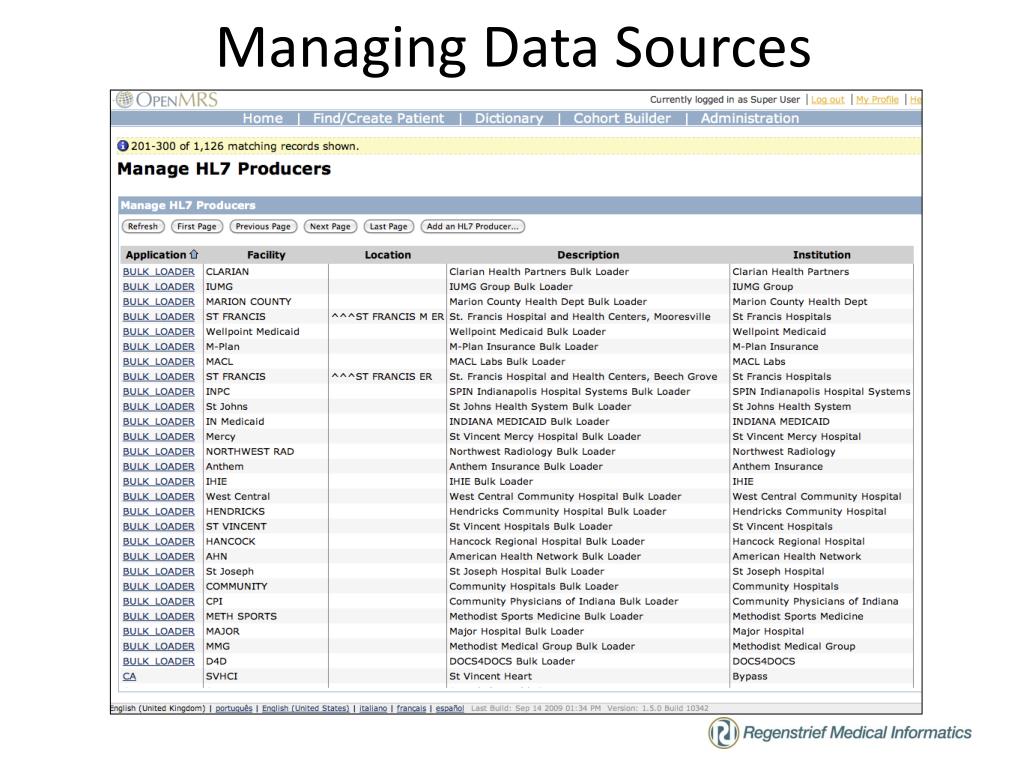Advance to the Next Page
The width and height of the screenshot is (1024, 768).
coord(330,227)
